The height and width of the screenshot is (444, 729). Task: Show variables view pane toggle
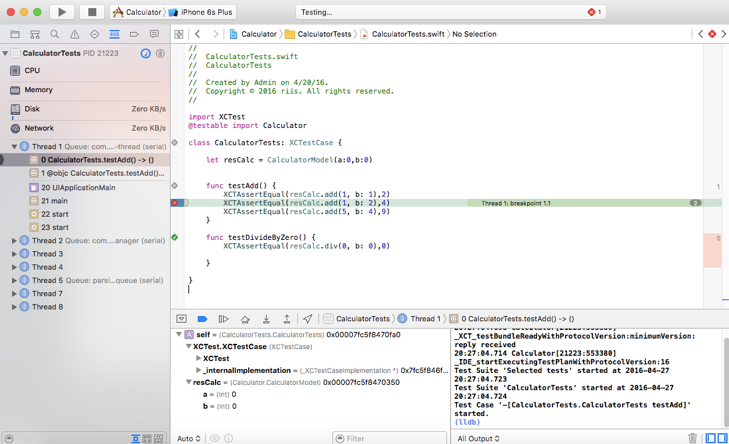pyautogui.click(x=710, y=438)
